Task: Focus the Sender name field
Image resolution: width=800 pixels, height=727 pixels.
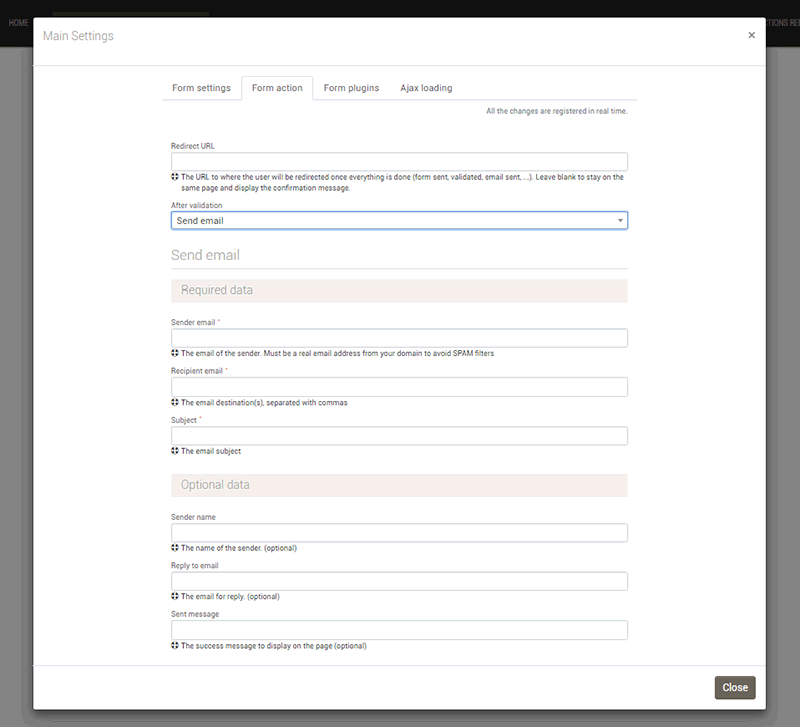Action: [x=399, y=533]
